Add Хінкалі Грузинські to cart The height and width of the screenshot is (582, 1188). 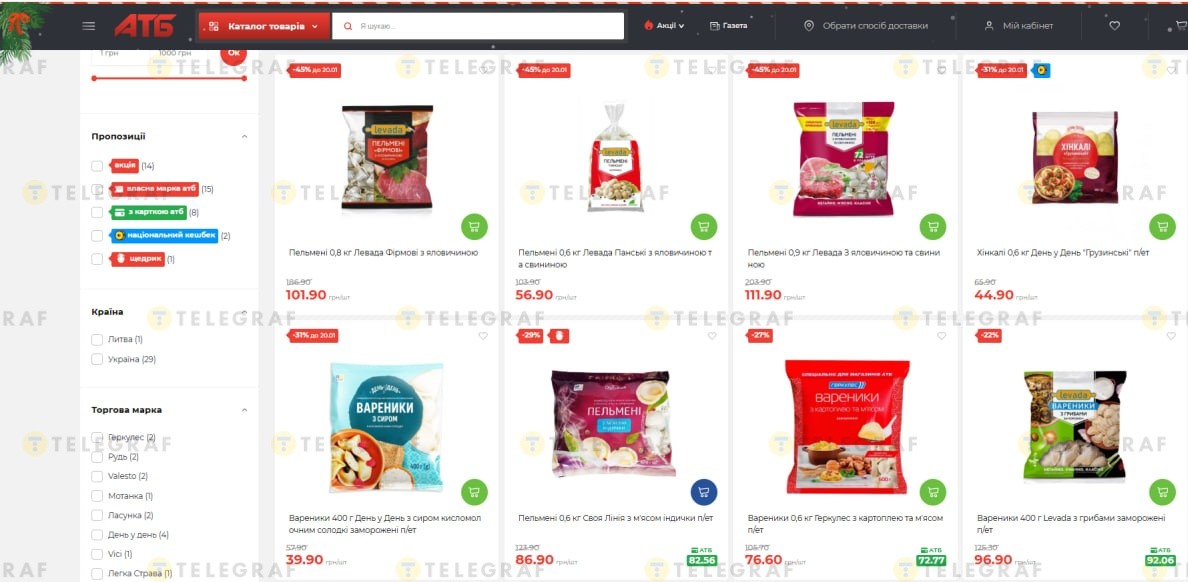tap(1162, 226)
